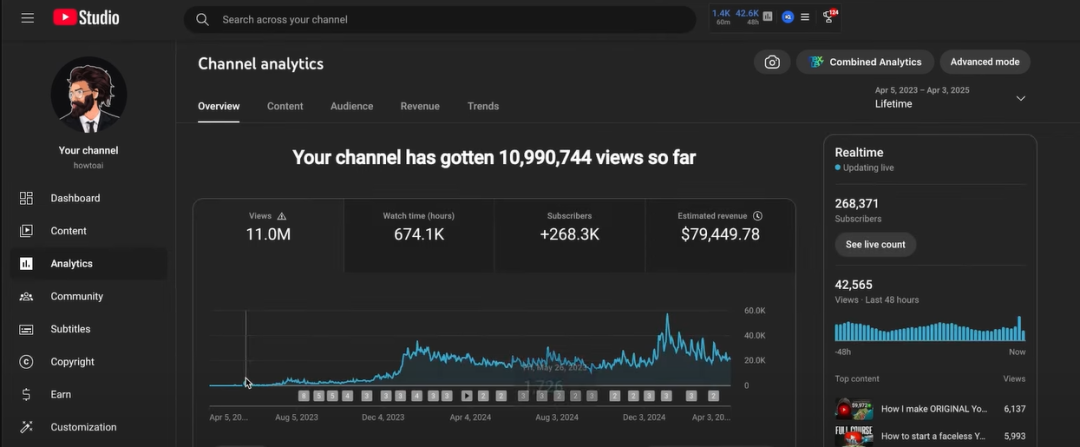Image resolution: width=1080 pixels, height=447 pixels.
Task: Click the camera screenshot icon
Action: pos(772,62)
